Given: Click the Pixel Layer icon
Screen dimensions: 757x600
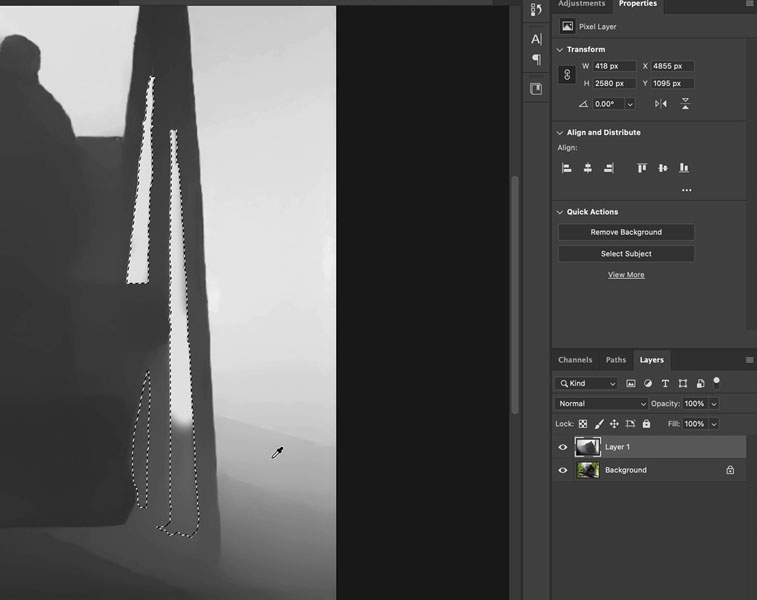Looking at the screenshot, I should coord(567,26).
